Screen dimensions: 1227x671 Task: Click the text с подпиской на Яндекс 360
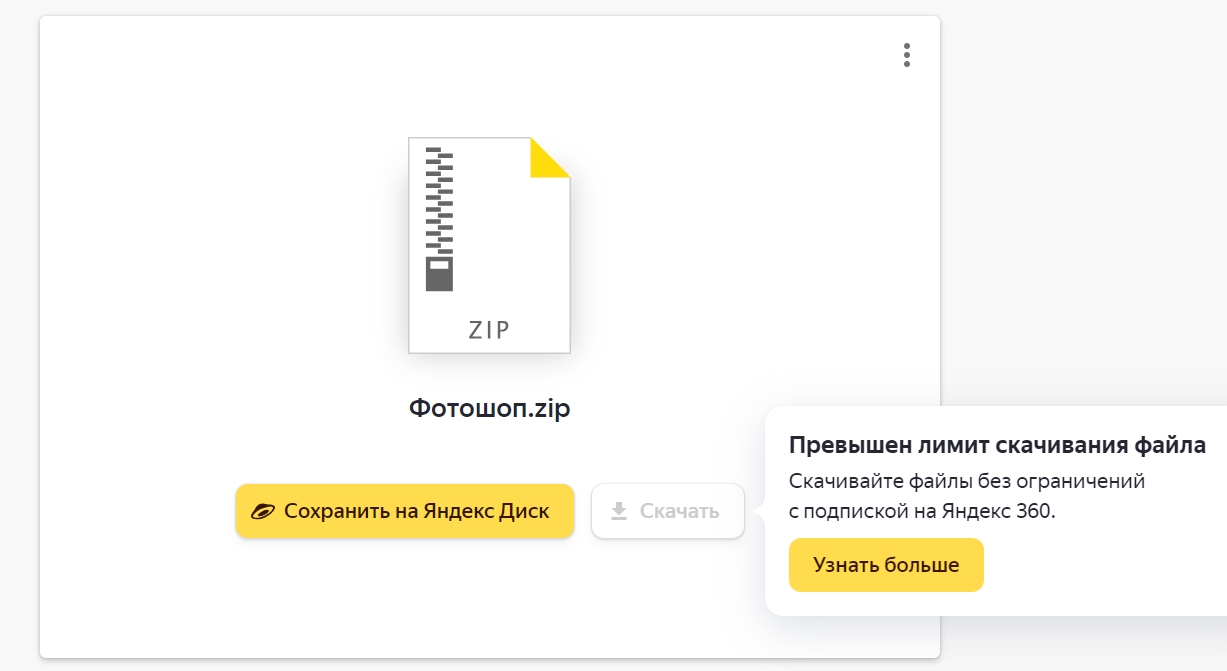point(921,511)
